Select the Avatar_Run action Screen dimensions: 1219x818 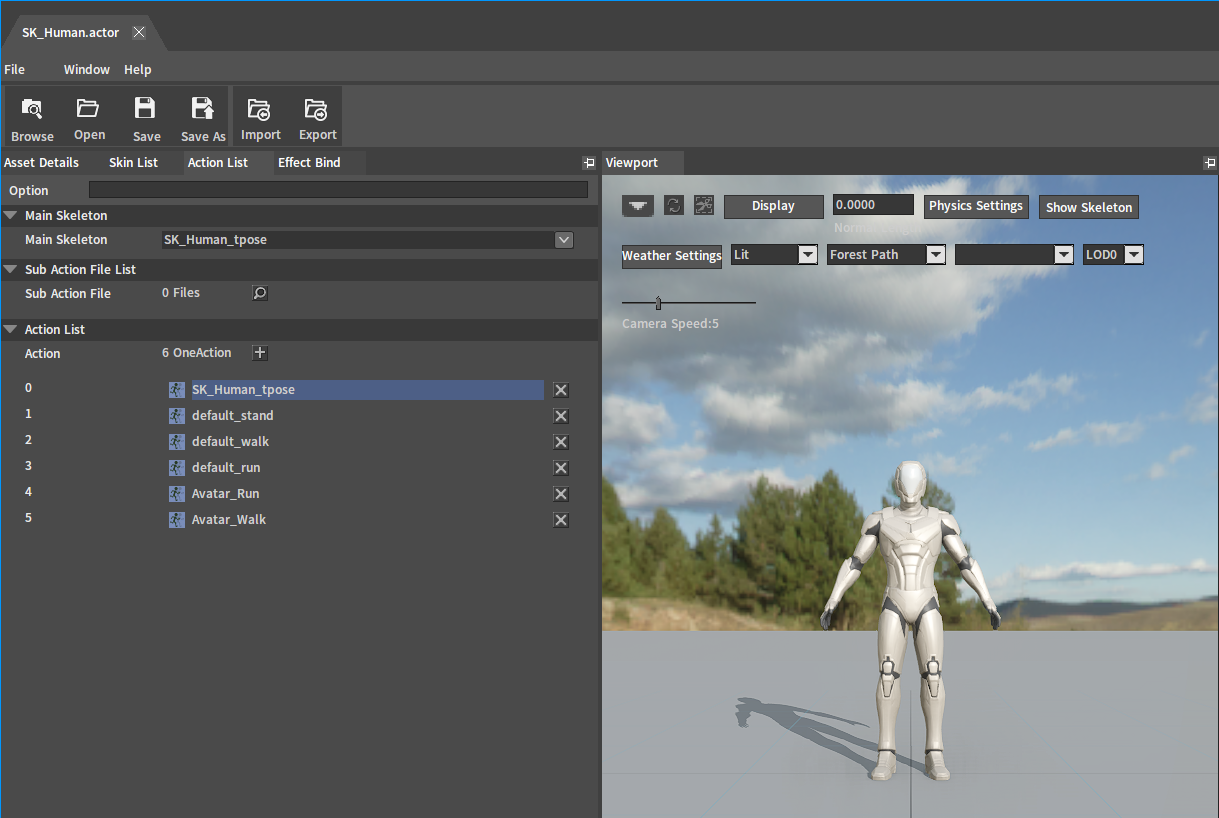coord(226,494)
